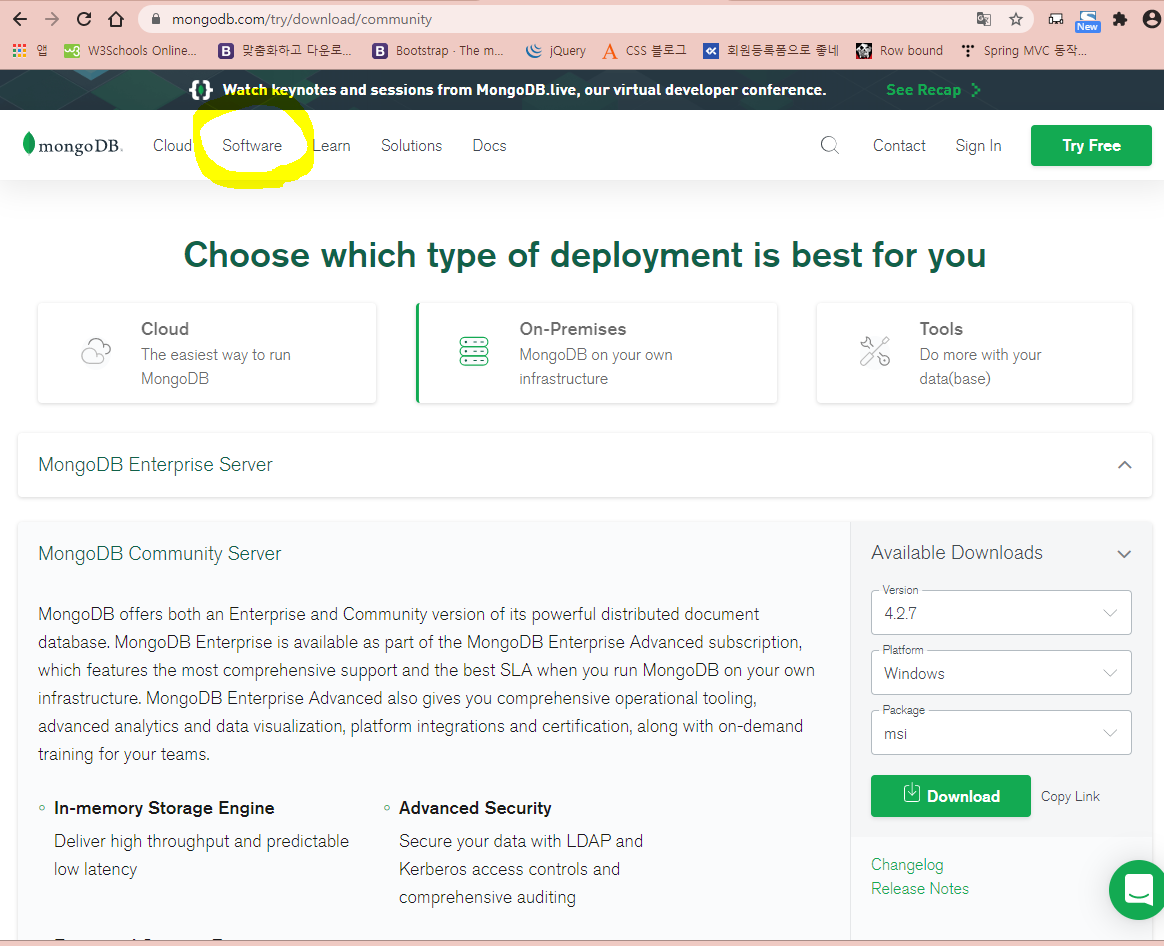Click MongoDB Enterprise Server heading
The image size is (1164, 946).
(x=155, y=465)
